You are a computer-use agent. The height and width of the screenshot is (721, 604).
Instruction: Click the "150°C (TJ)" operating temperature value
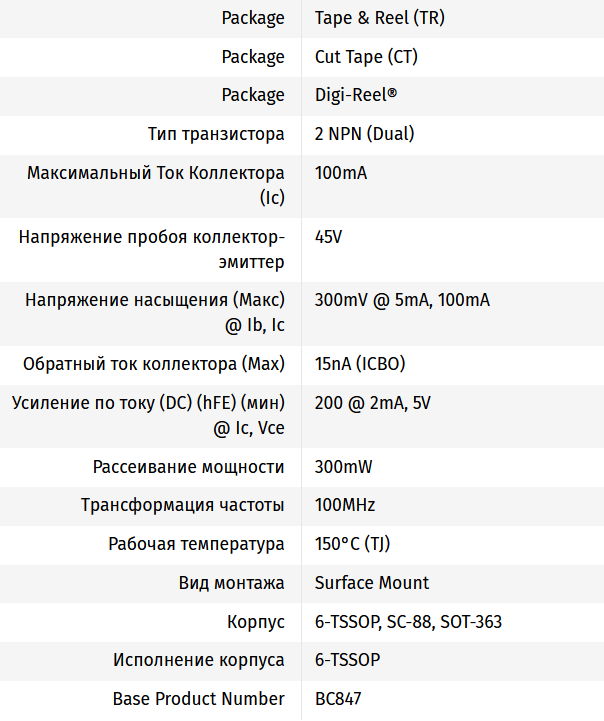coord(352,544)
